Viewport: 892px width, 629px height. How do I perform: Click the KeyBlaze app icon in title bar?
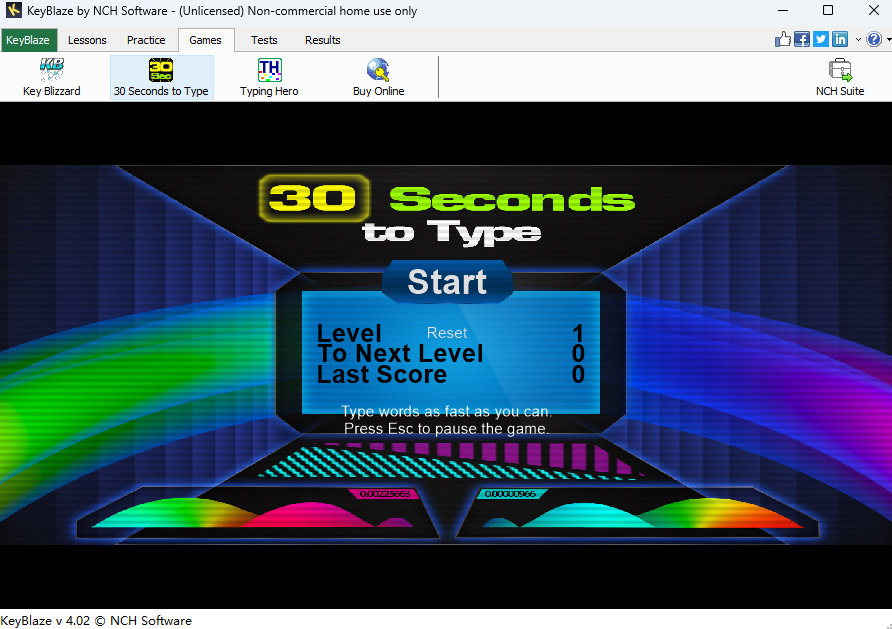click(x=13, y=10)
